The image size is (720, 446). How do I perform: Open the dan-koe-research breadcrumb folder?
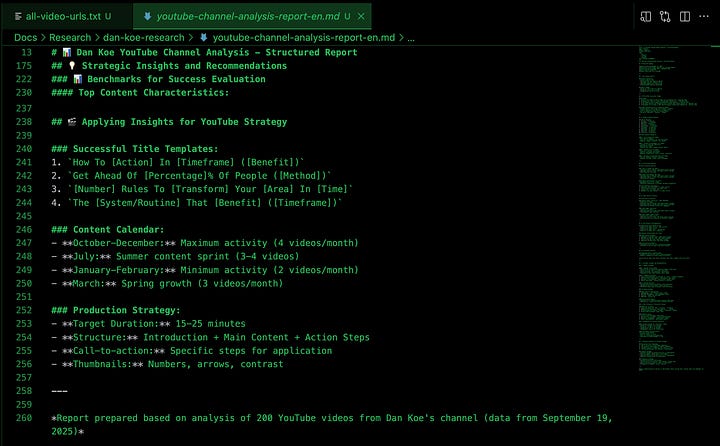tap(144, 38)
